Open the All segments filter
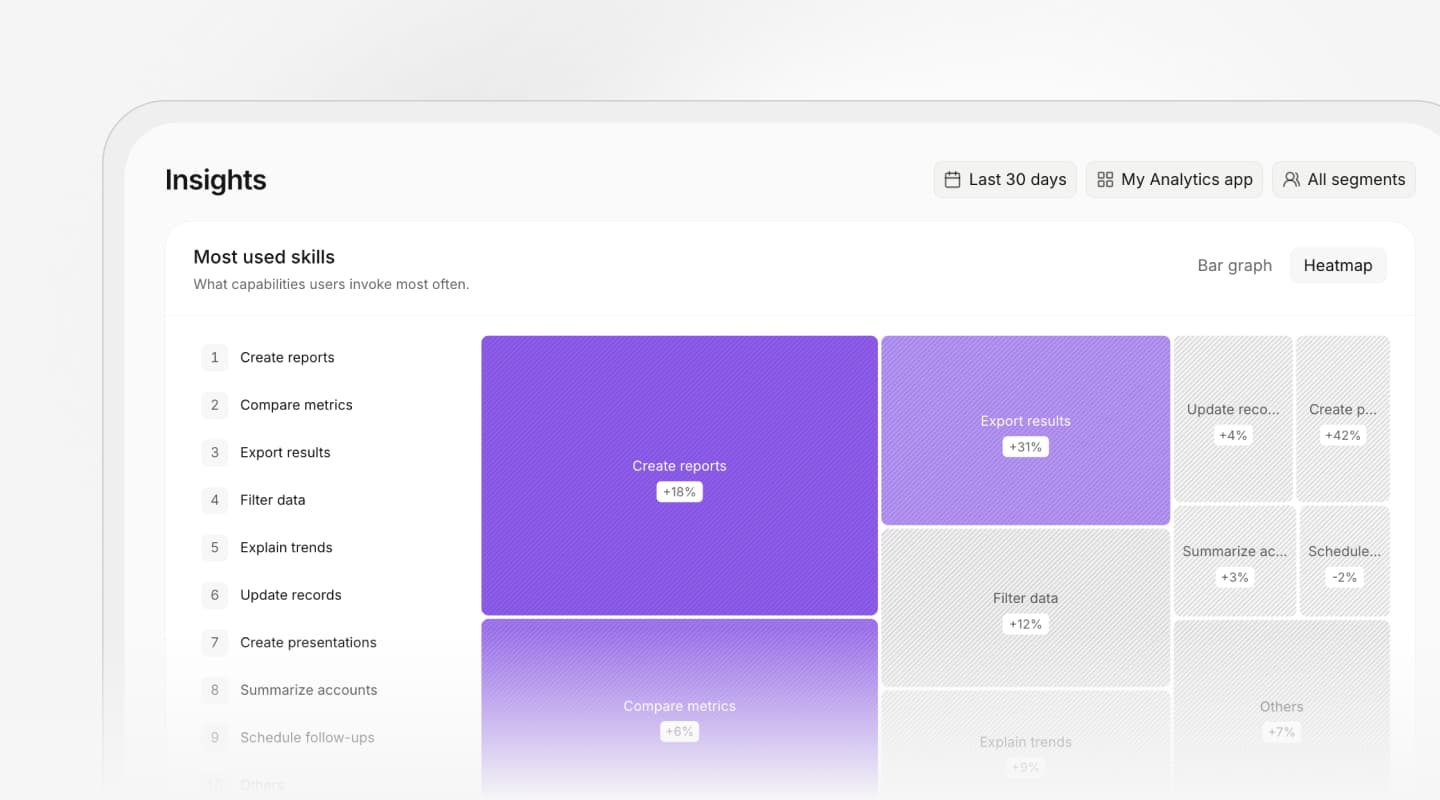The width and height of the screenshot is (1440, 800). 1344,180
